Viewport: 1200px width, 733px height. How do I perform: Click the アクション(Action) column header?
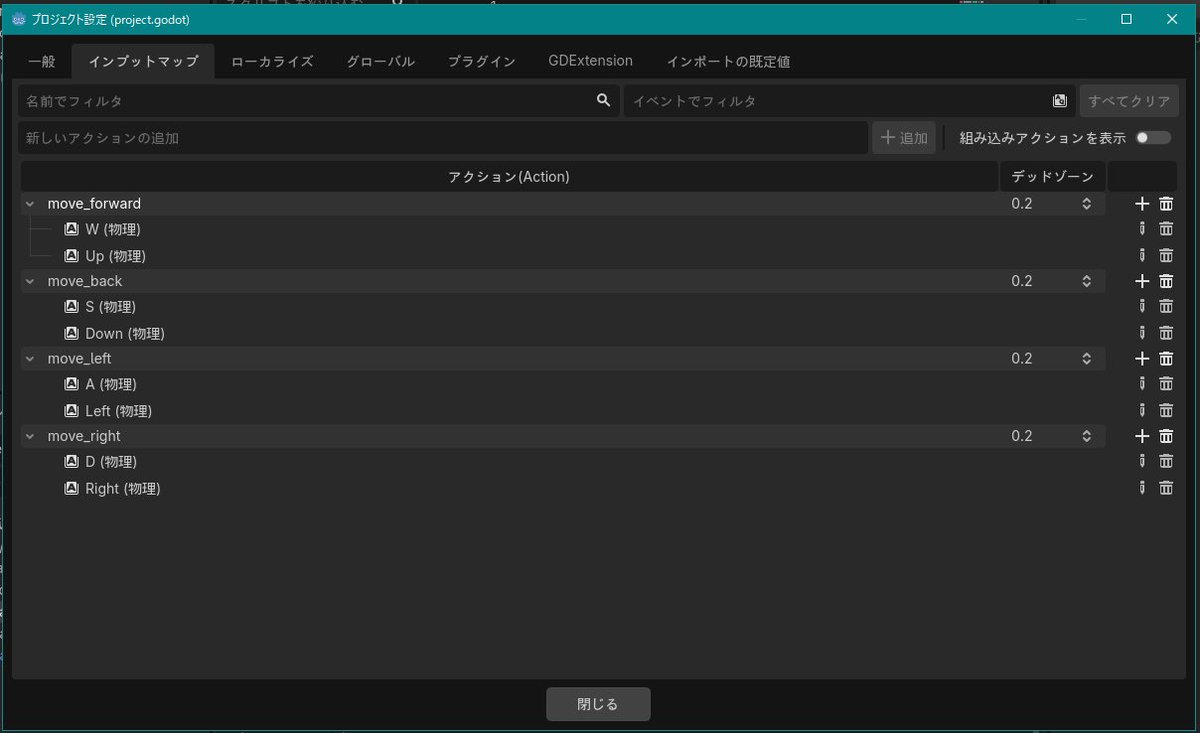pyautogui.click(x=509, y=177)
